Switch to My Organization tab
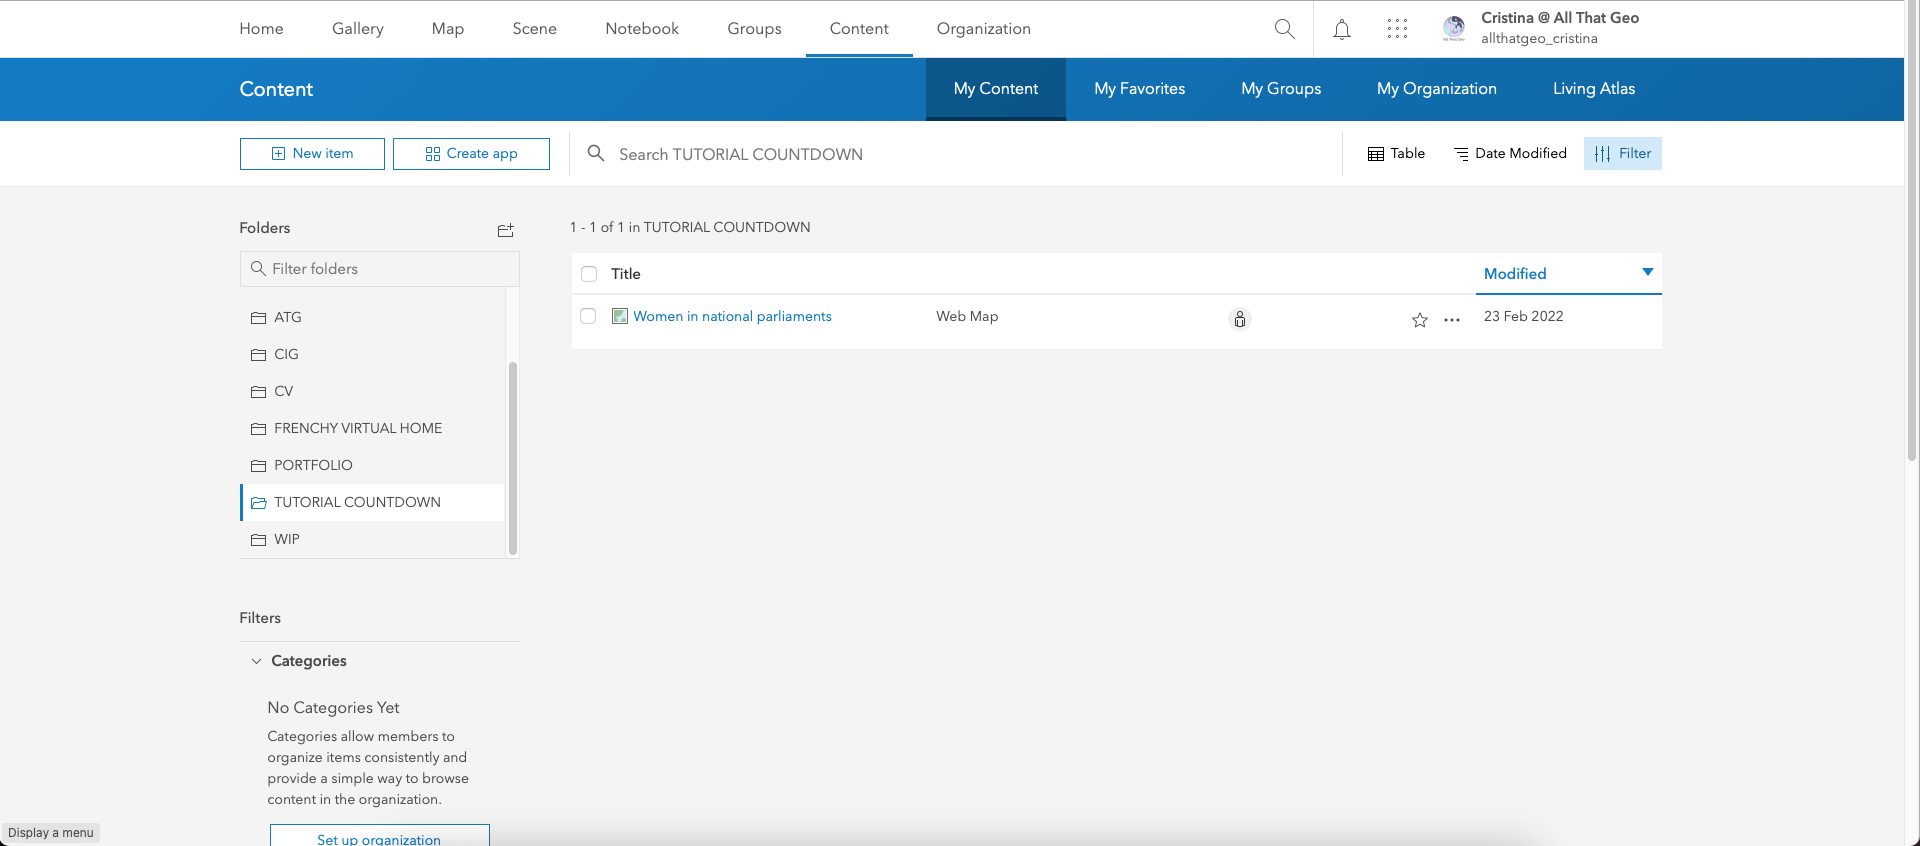 (1437, 89)
